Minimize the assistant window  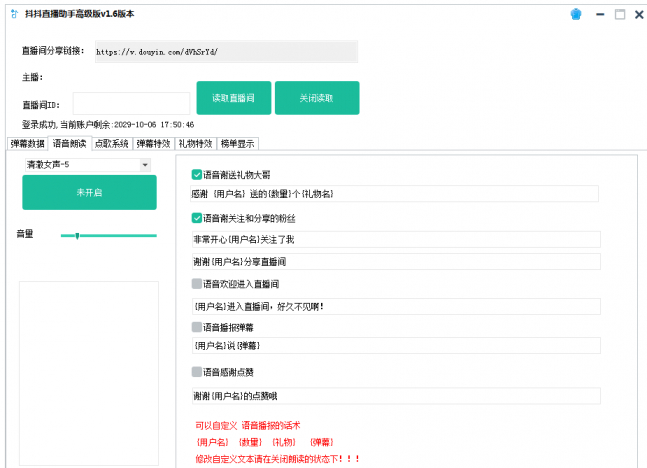tap(600, 14)
